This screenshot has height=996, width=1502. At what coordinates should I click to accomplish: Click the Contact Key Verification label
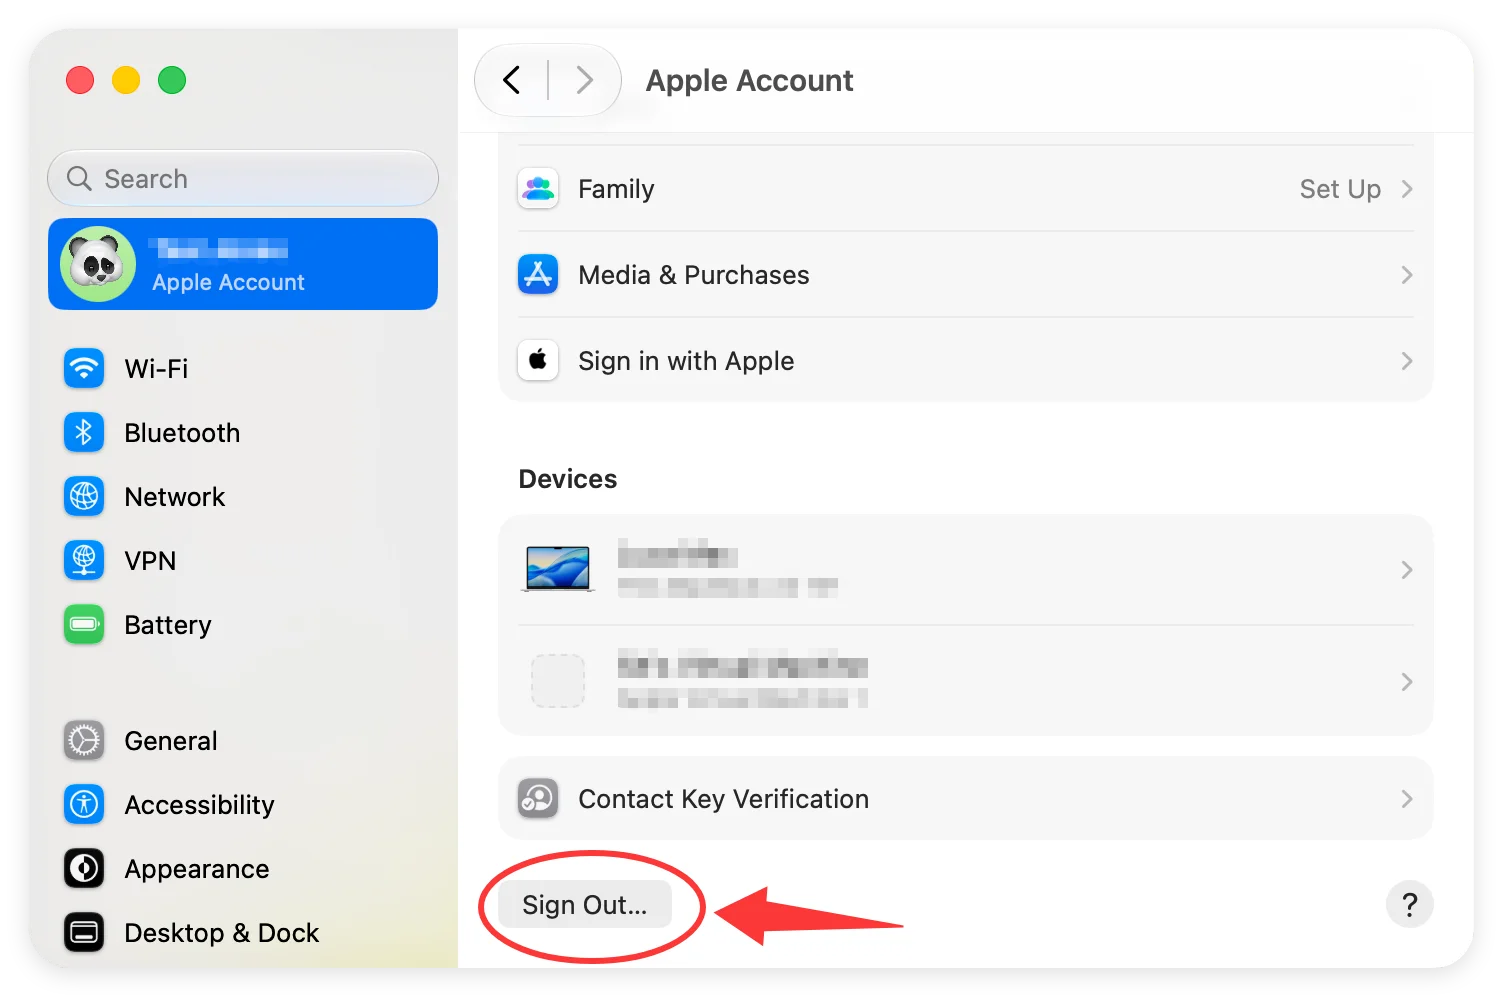click(x=724, y=799)
